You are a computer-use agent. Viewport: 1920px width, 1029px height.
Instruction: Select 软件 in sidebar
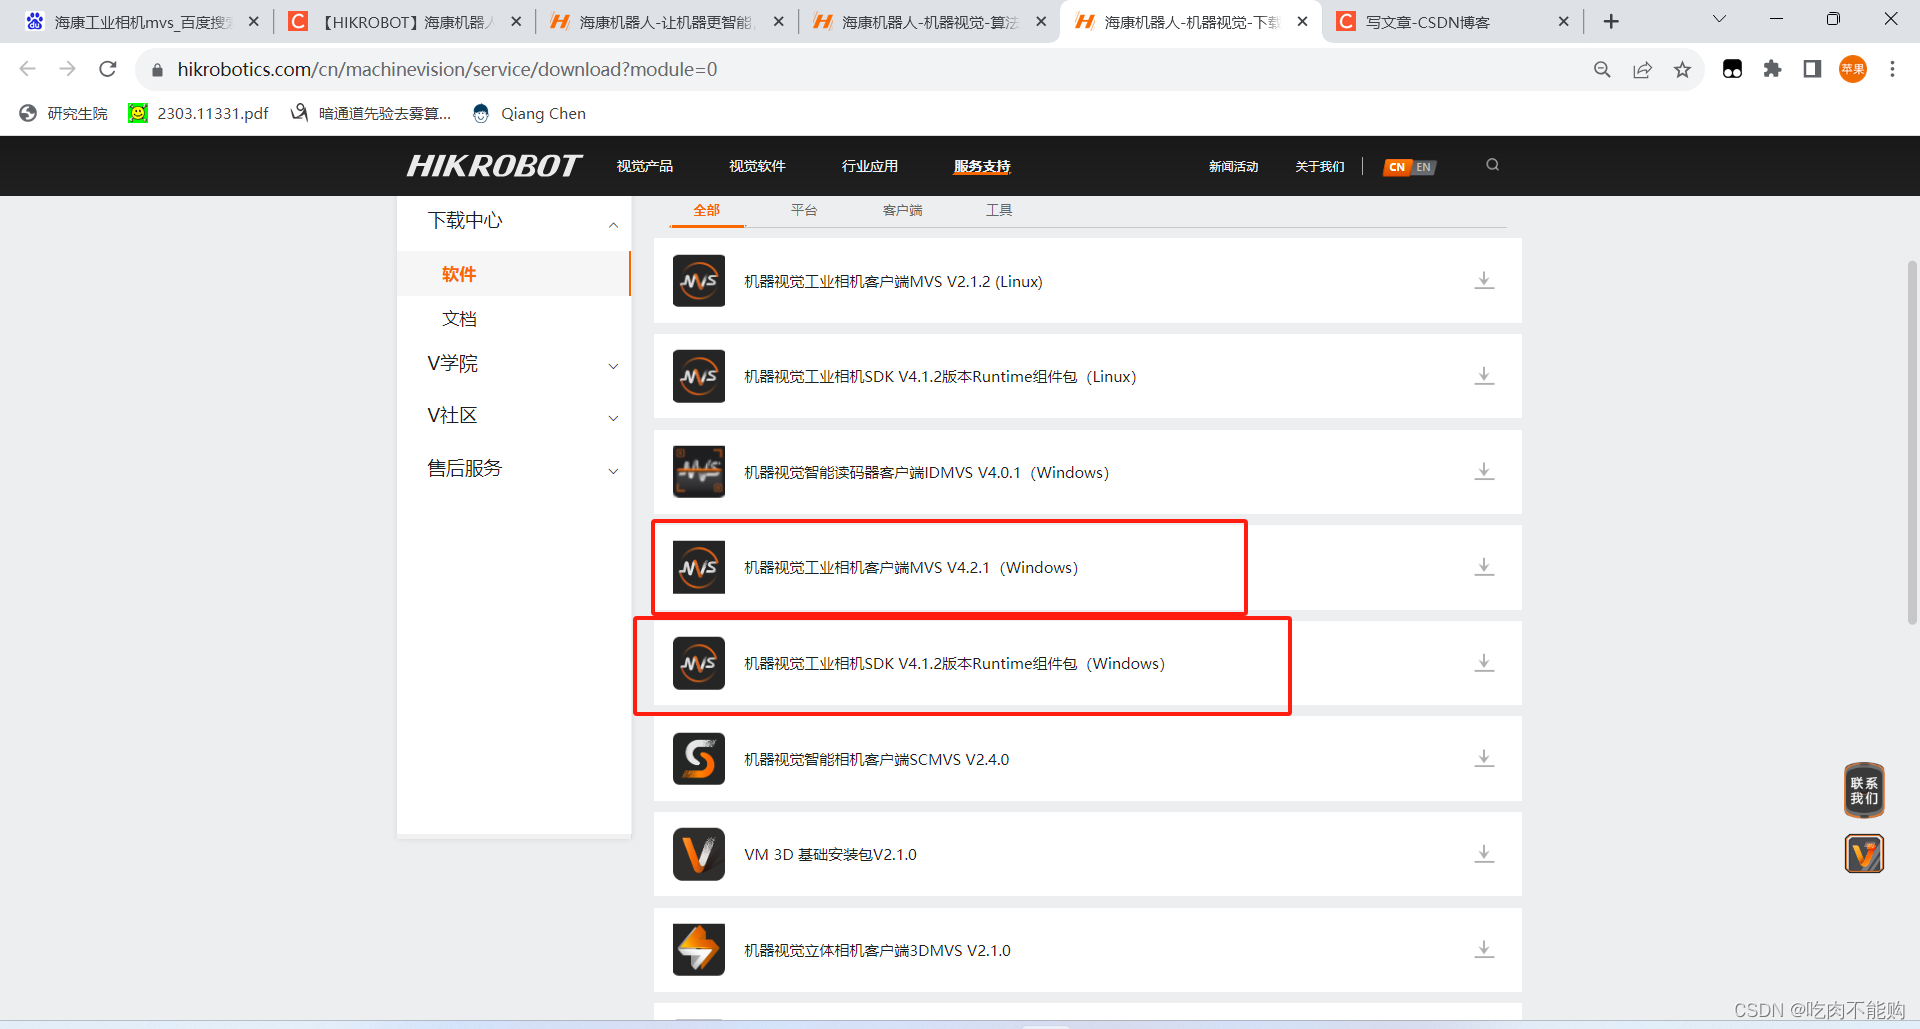pos(514,274)
